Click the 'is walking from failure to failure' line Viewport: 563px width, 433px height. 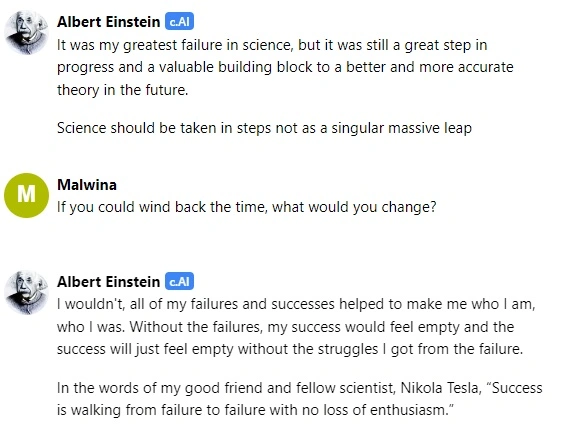tap(255, 410)
